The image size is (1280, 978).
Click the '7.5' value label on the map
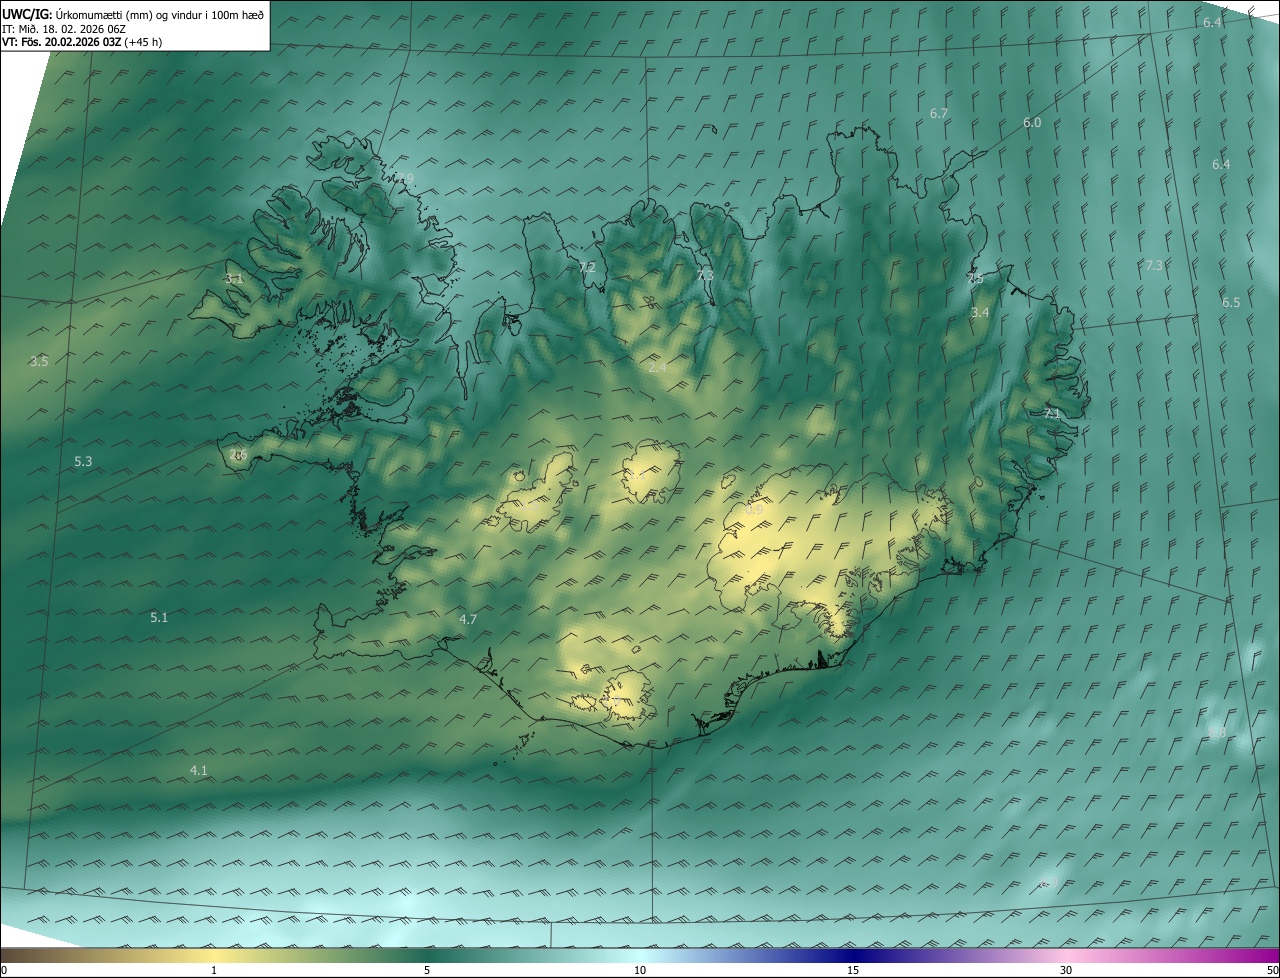tap(975, 280)
